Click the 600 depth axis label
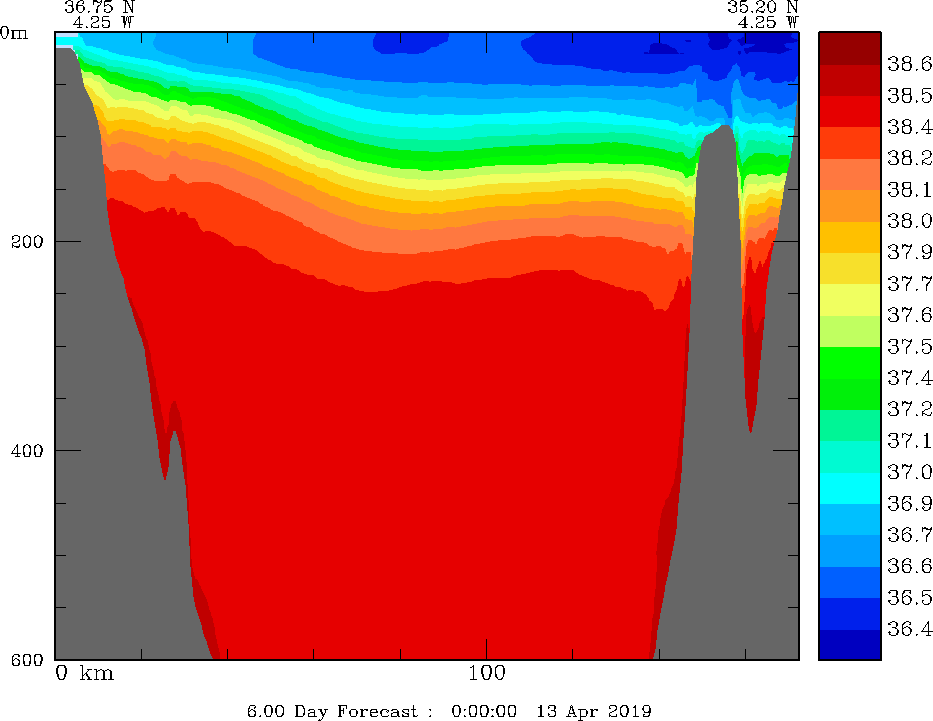The height and width of the screenshot is (721, 933). pos(27,659)
